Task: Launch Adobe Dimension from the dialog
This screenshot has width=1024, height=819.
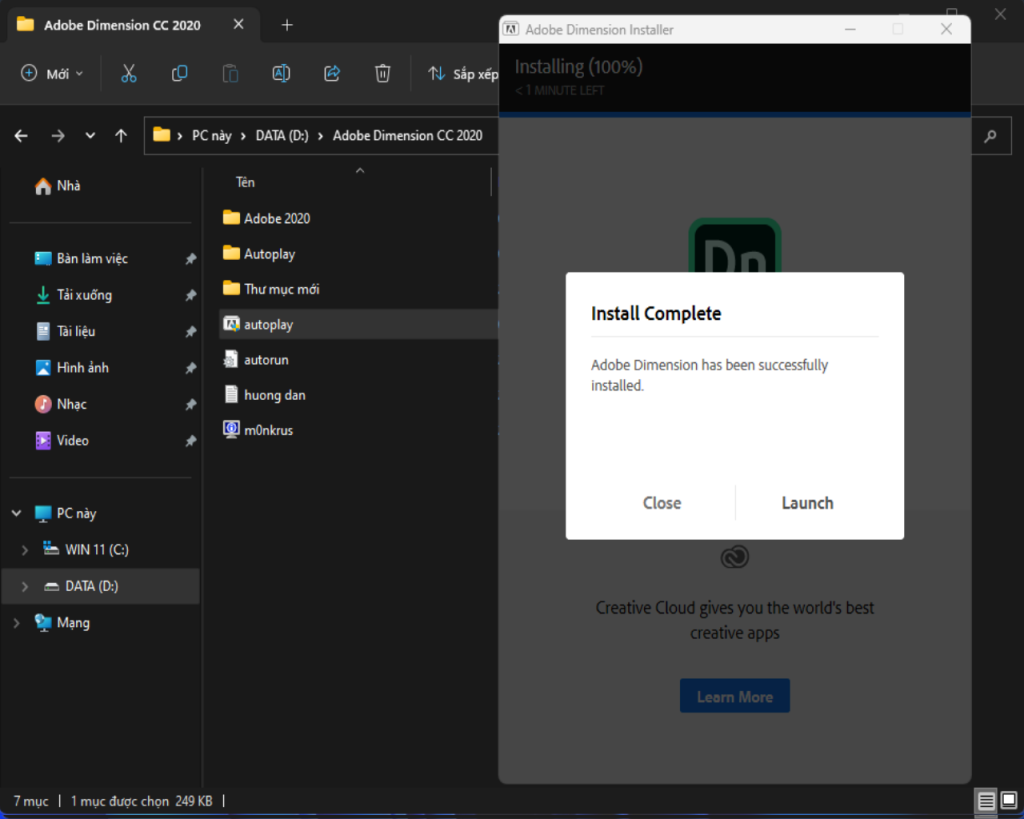Action: (807, 503)
